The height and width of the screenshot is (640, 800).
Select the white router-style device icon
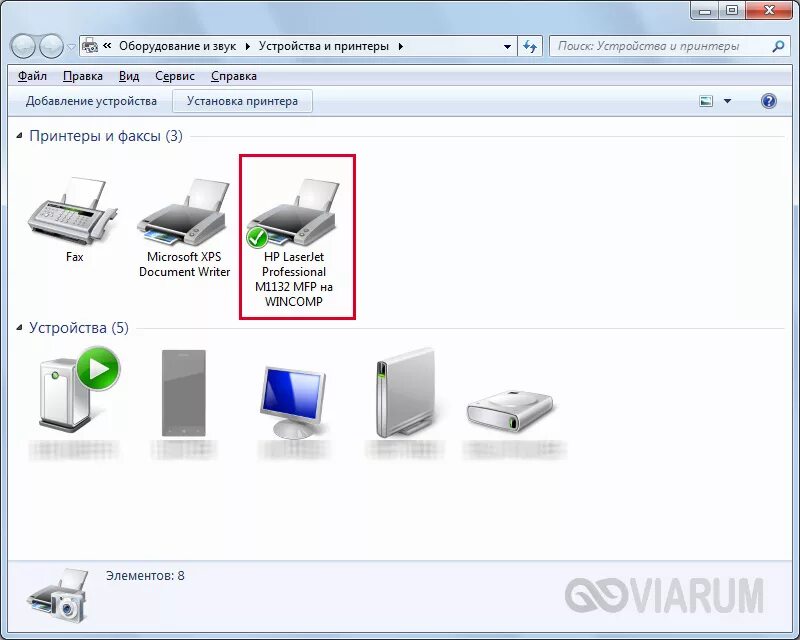tap(405, 392)
